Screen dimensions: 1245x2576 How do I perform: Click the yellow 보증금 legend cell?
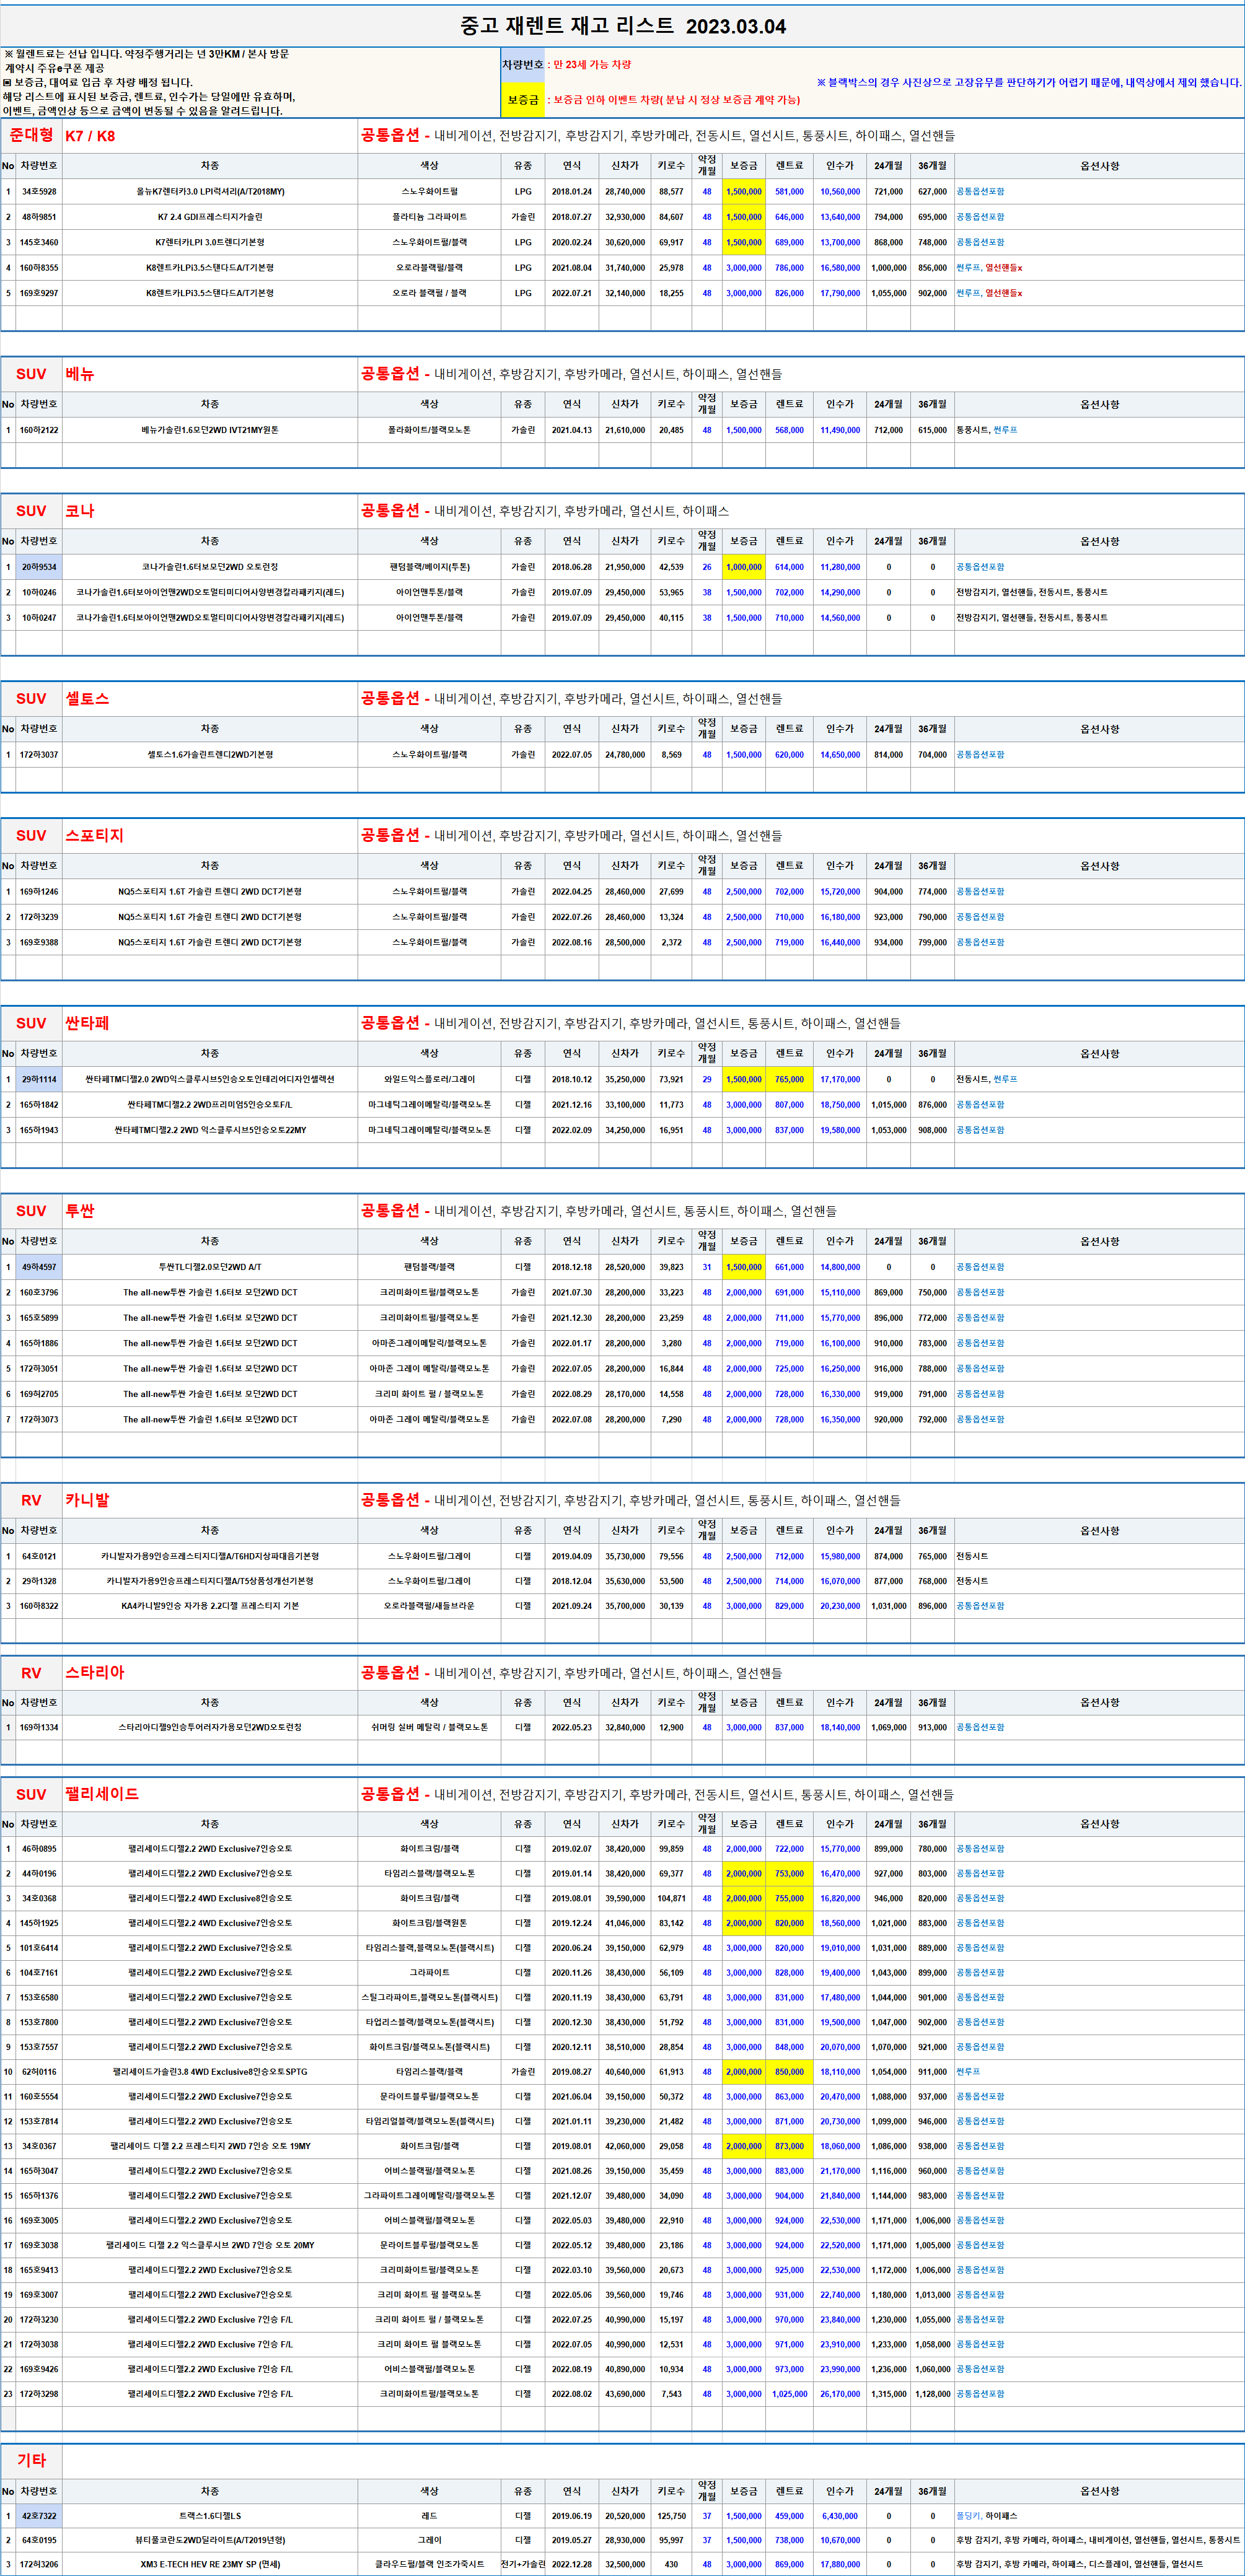(522, 100)
